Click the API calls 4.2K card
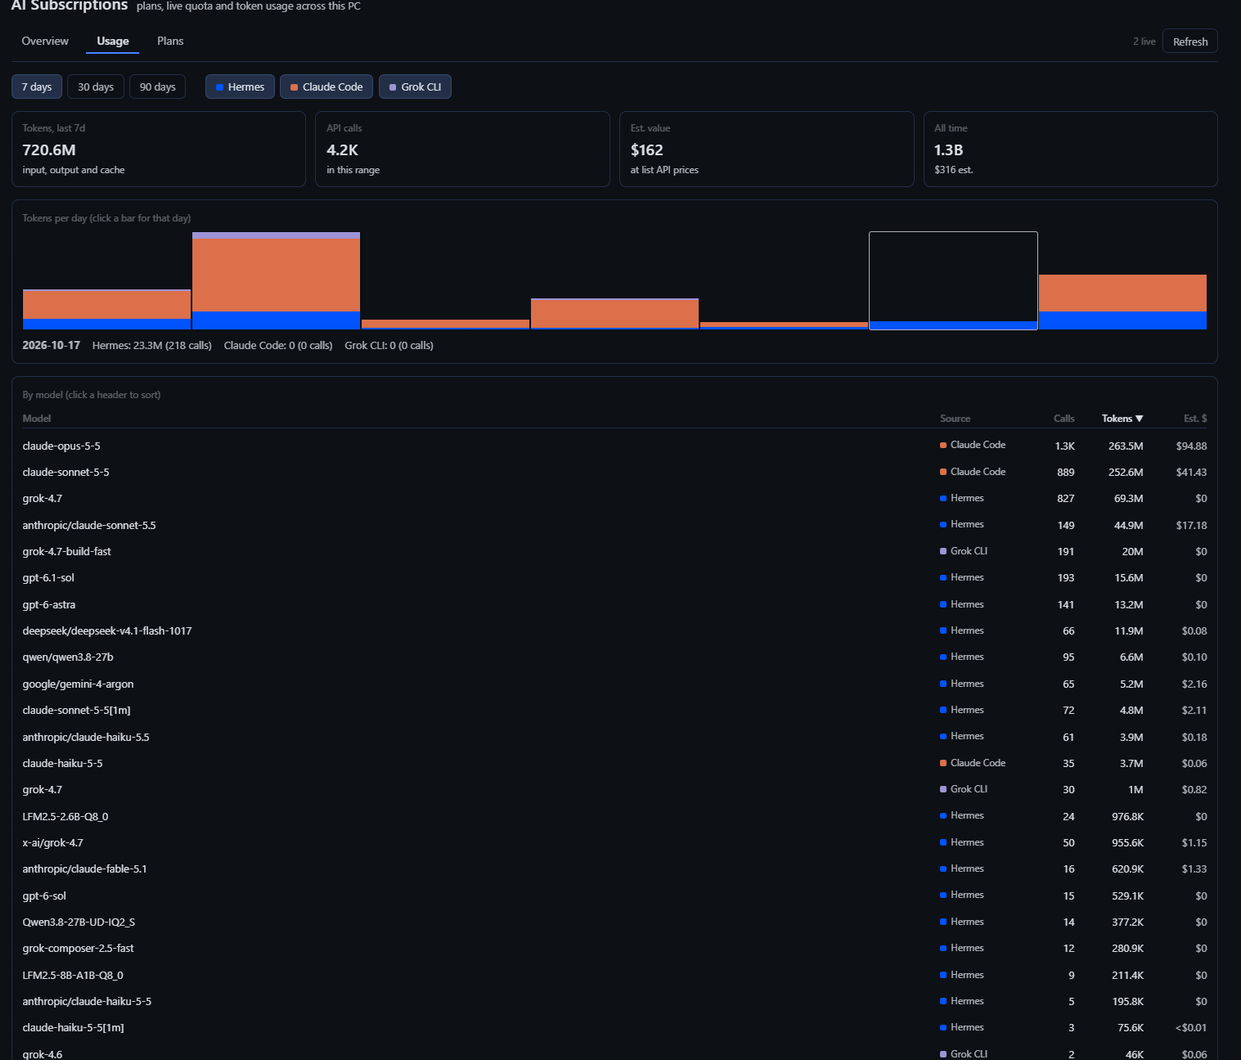 (463, 149)
